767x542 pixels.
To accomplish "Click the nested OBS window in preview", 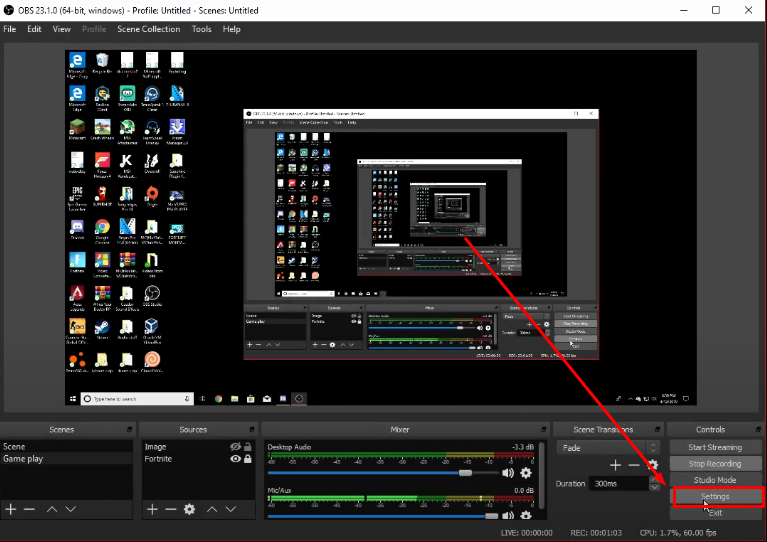I will point(421,234).
